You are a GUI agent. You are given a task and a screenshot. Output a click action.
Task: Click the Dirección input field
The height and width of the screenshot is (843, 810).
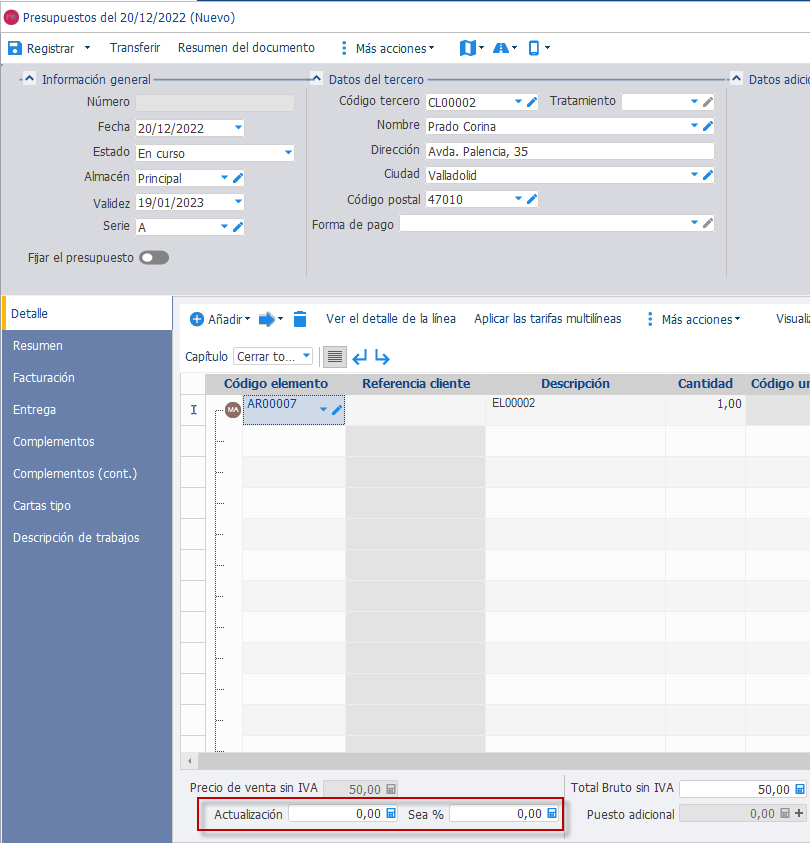coord(570,151)
